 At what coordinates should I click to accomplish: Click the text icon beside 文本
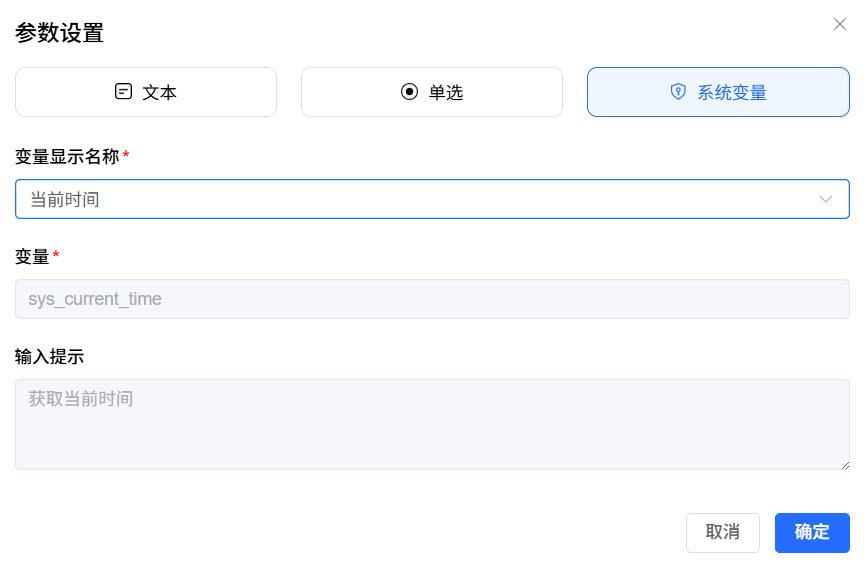[x=124, y=92]
